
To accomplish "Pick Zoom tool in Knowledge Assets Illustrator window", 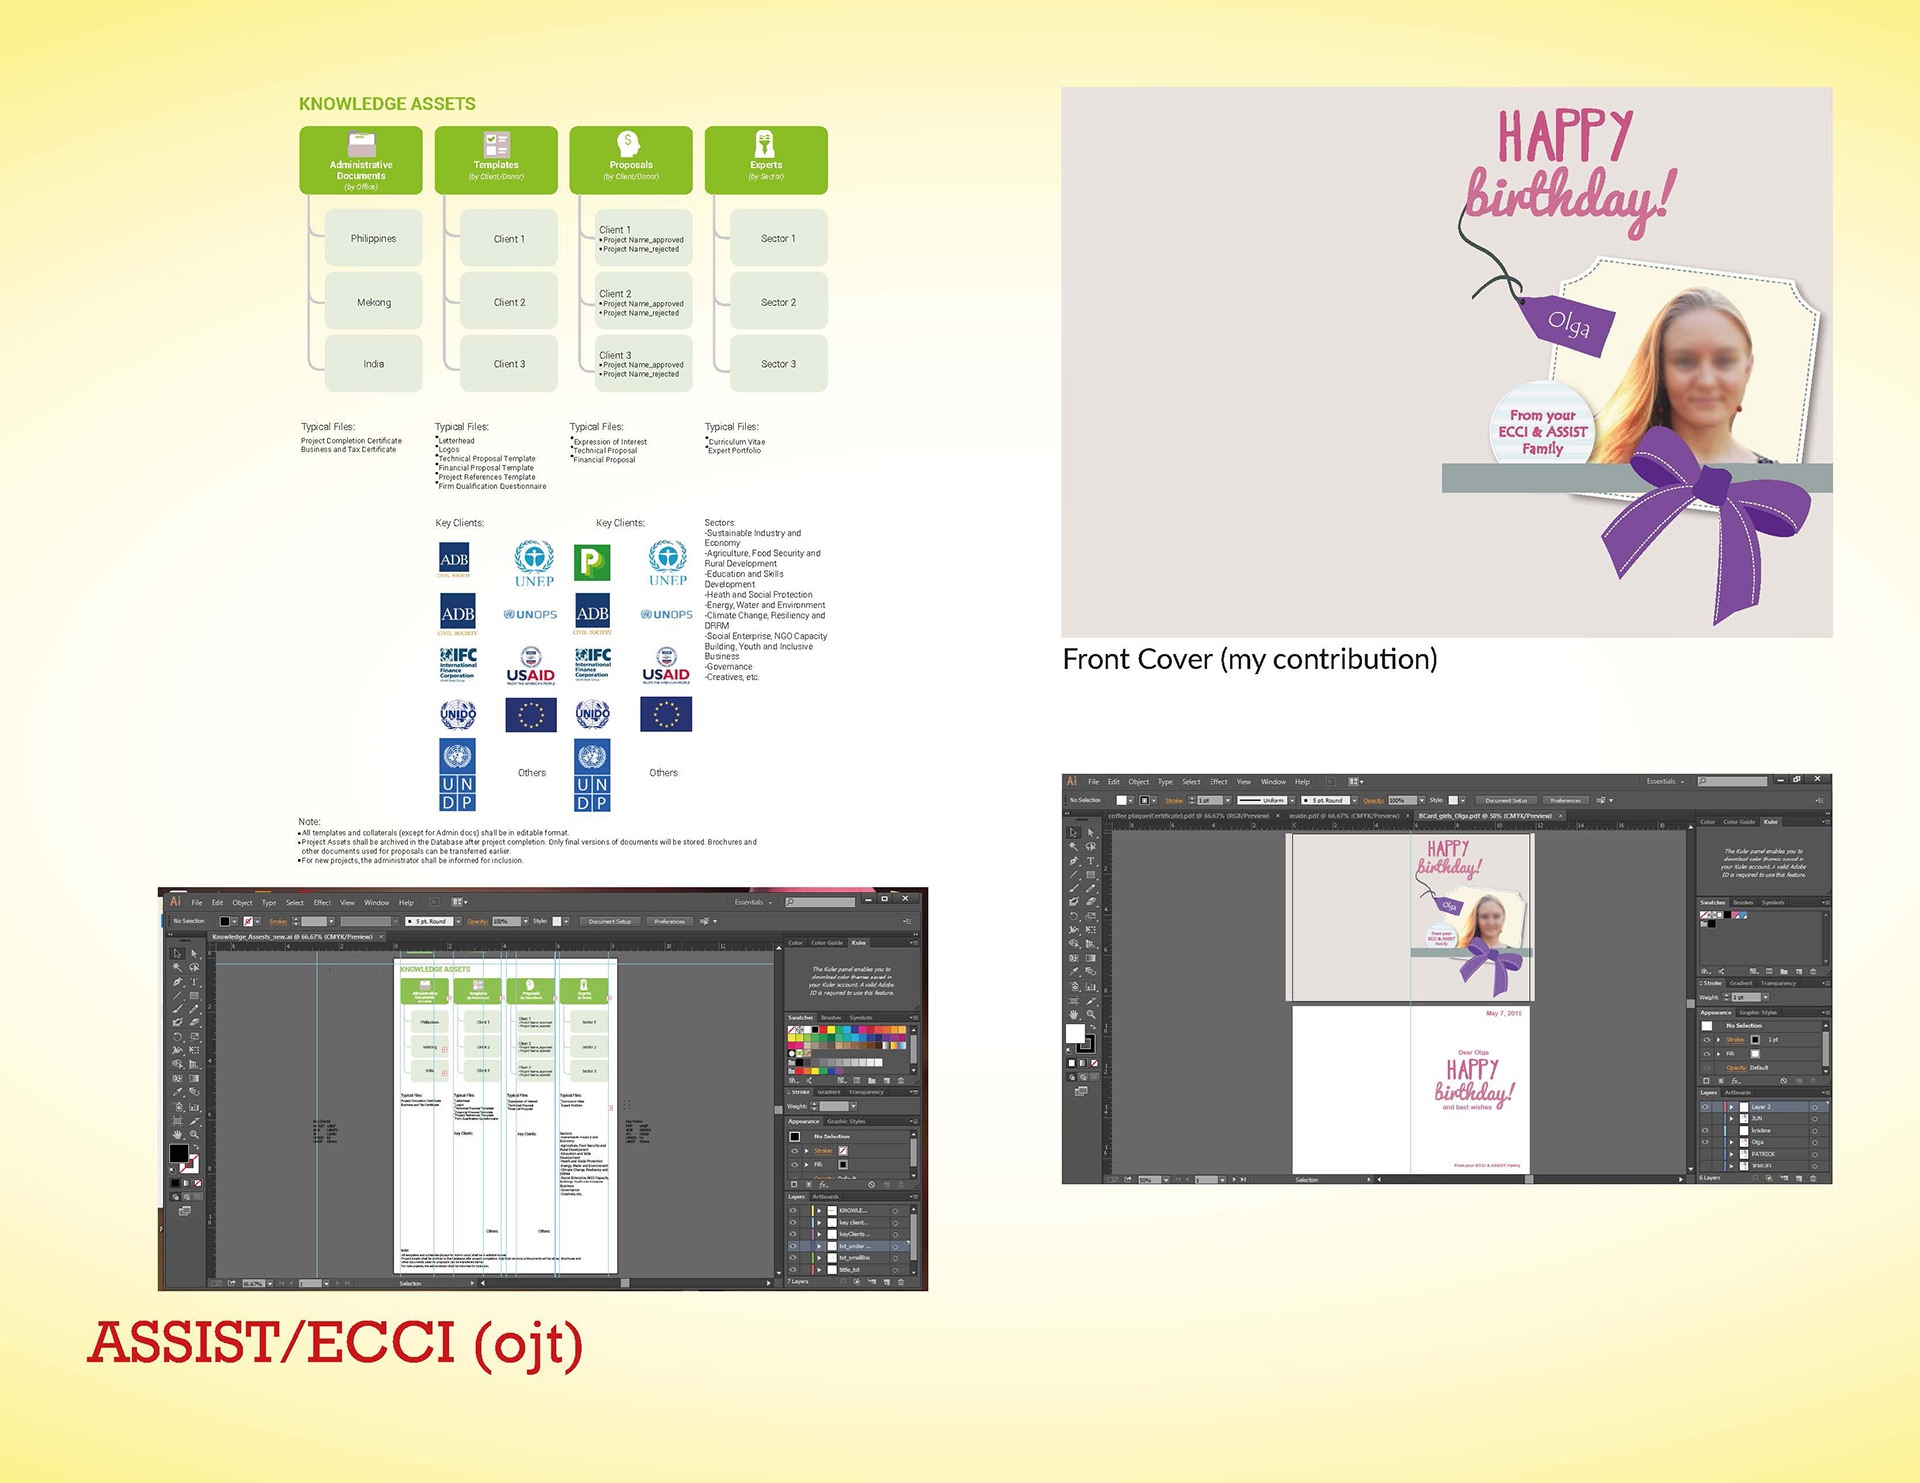I will [194, 1134].
